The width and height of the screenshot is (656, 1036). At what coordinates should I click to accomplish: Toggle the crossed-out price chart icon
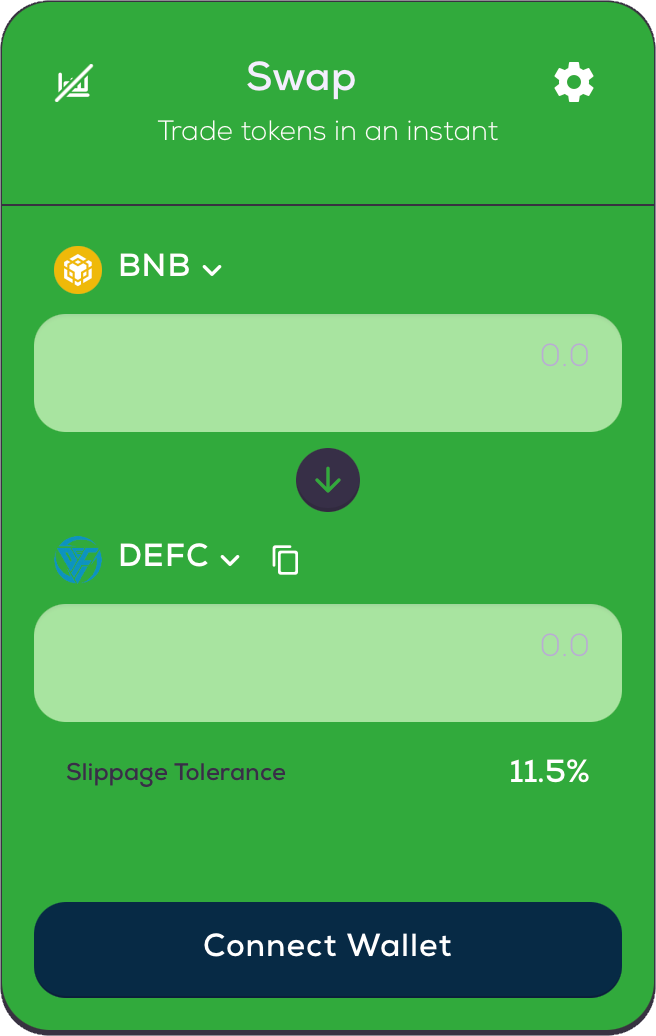click(74, 83)
